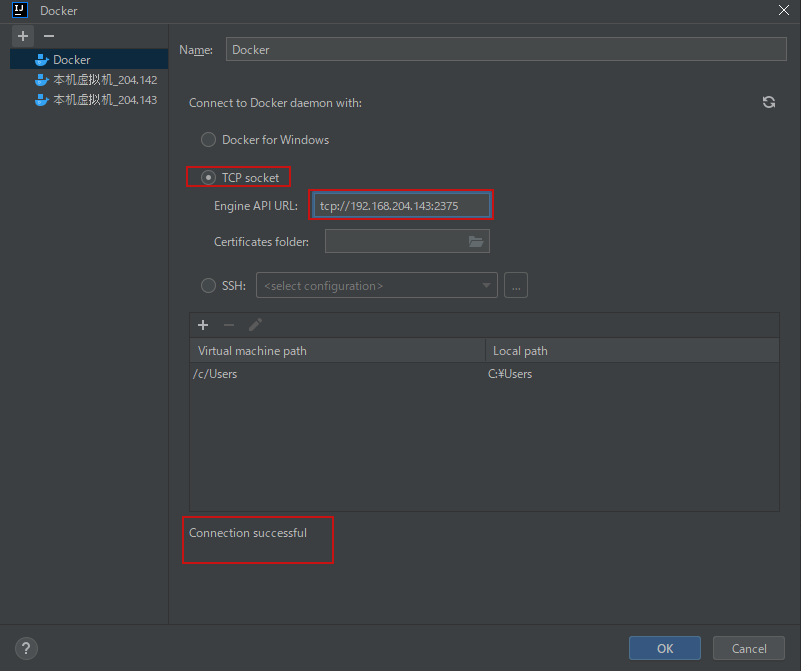Select the /c/Users virtual path cell
Viewport: 801px width, 671px height.
click(337, 374)
